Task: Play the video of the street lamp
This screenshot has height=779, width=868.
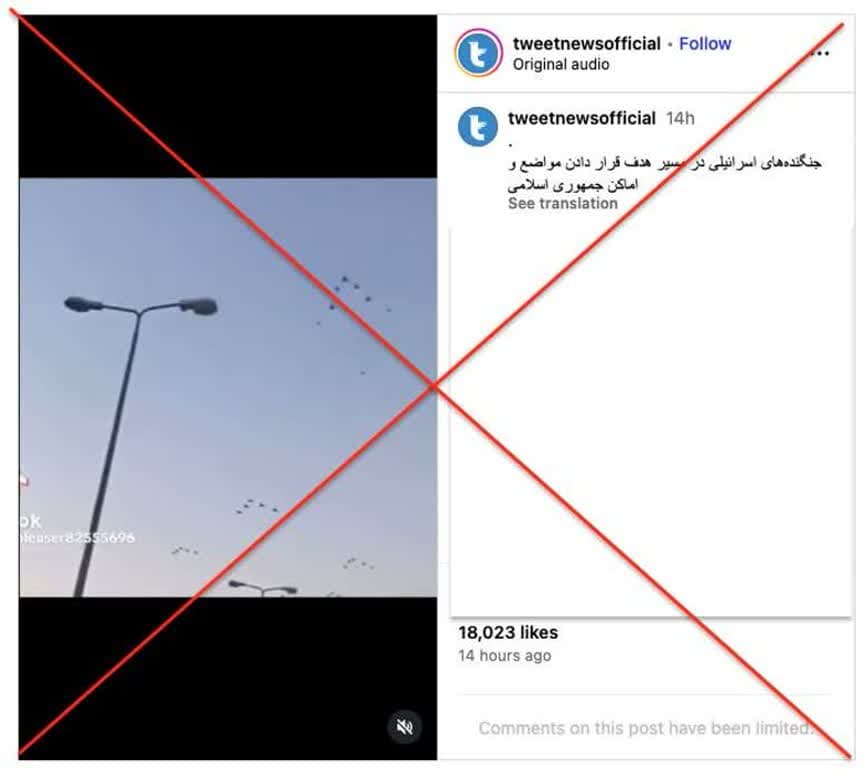Action: click(228, 387)
